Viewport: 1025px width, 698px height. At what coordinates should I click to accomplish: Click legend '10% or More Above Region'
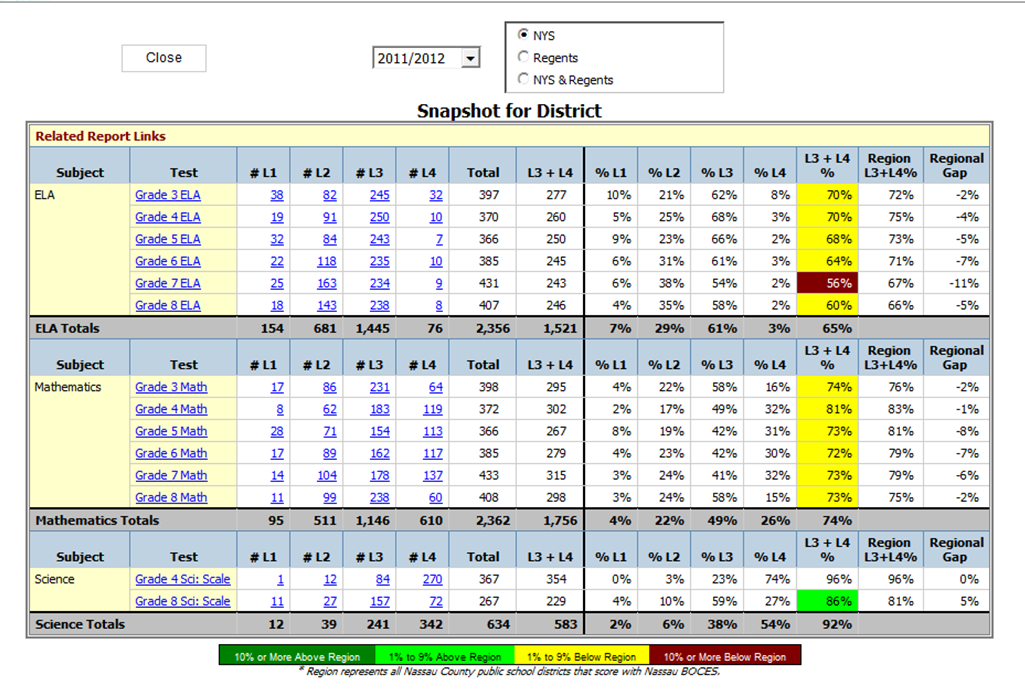(x=297, y=657)
